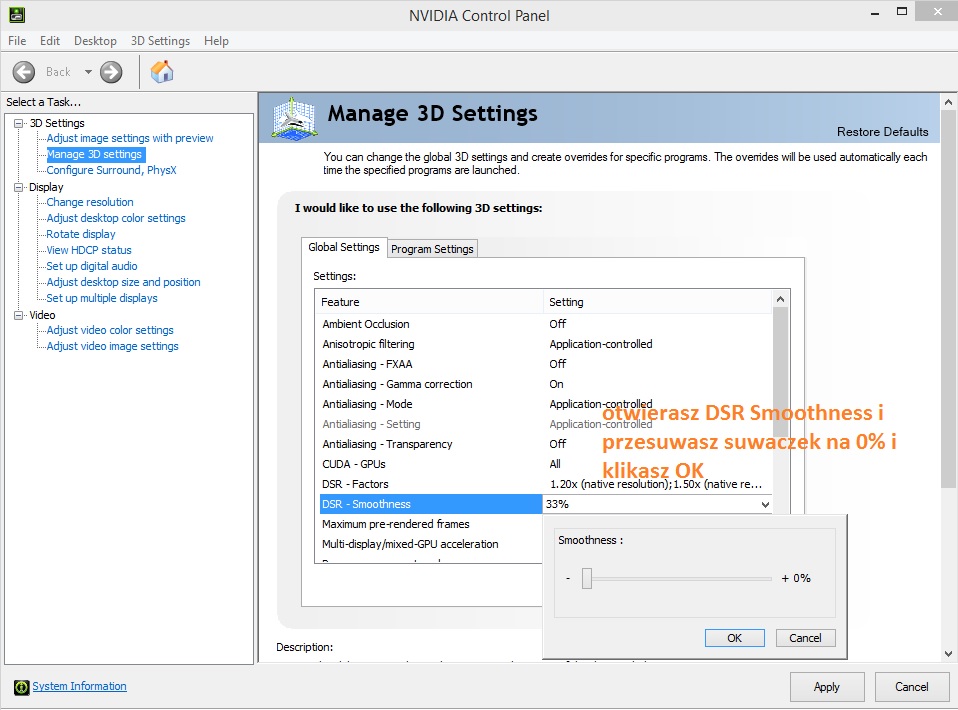Open Set up digital audio task
This screenshot has height=710, width=958.
pos(92,266)
